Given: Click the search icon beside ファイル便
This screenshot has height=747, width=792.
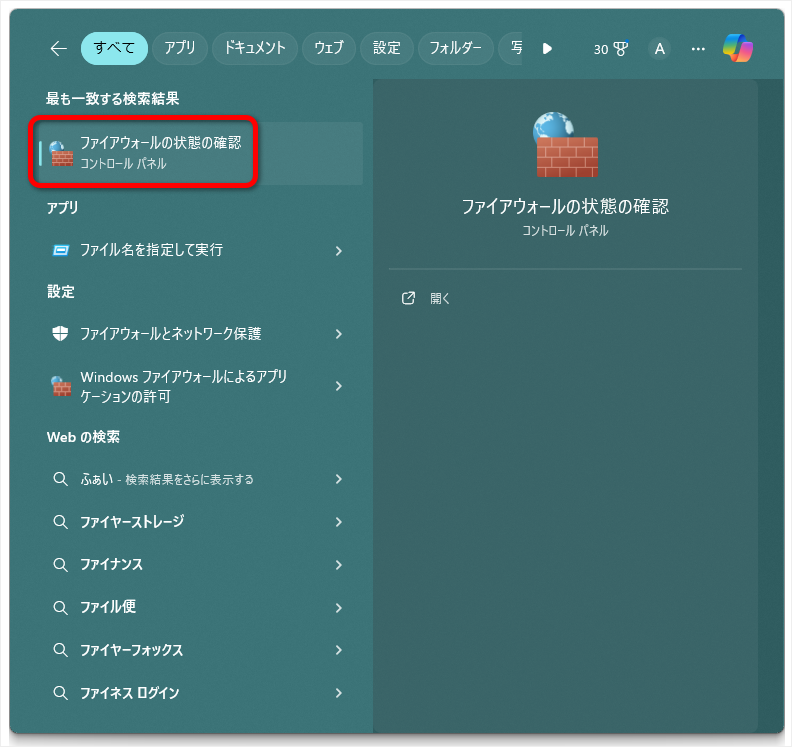Looking at the screenshot, I should pyautogui.click(x=61, y=607).
